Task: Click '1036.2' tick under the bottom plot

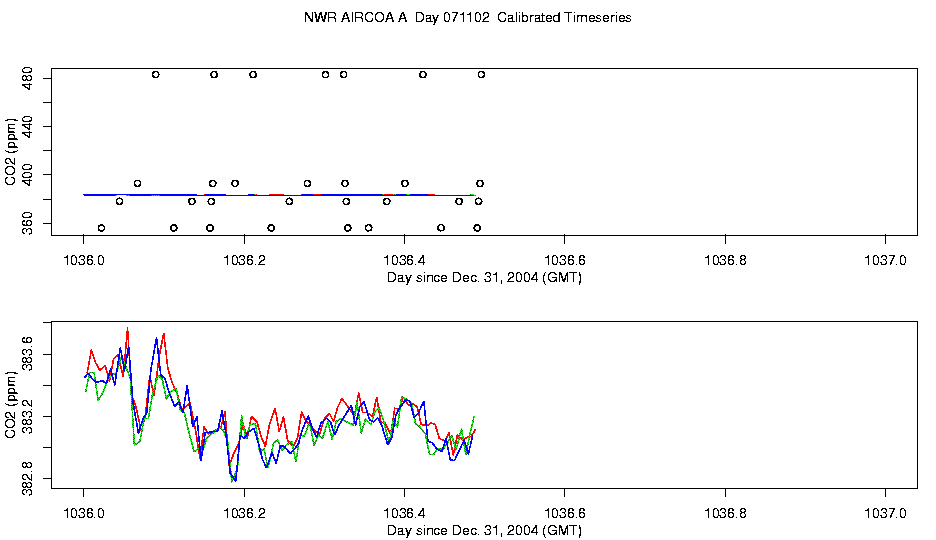Action: point(244,513)
